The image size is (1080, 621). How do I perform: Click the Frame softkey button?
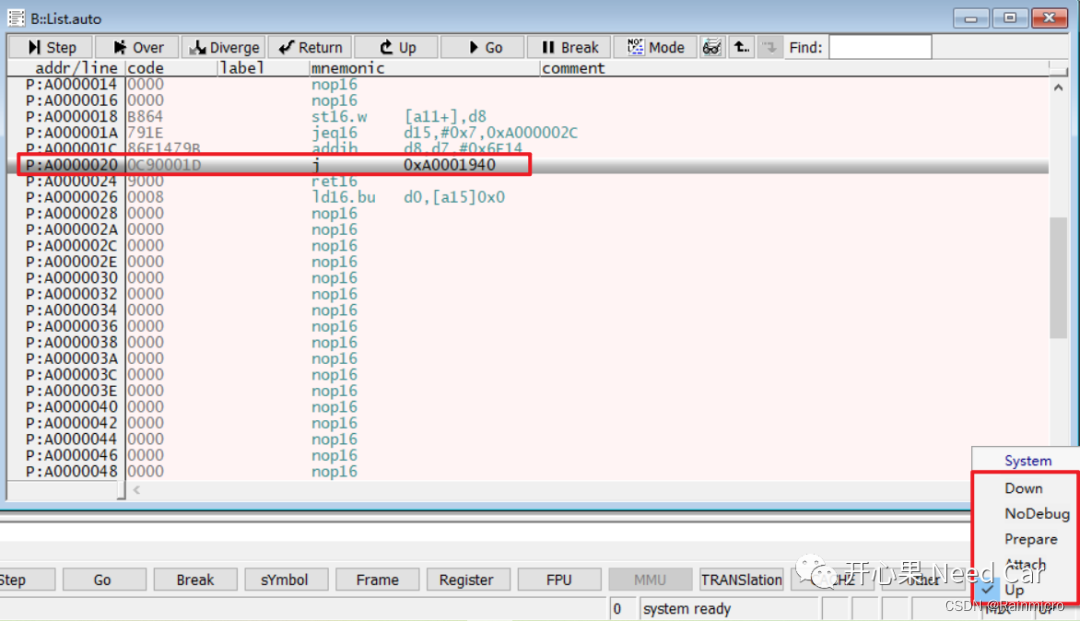[x=377, y=580]
